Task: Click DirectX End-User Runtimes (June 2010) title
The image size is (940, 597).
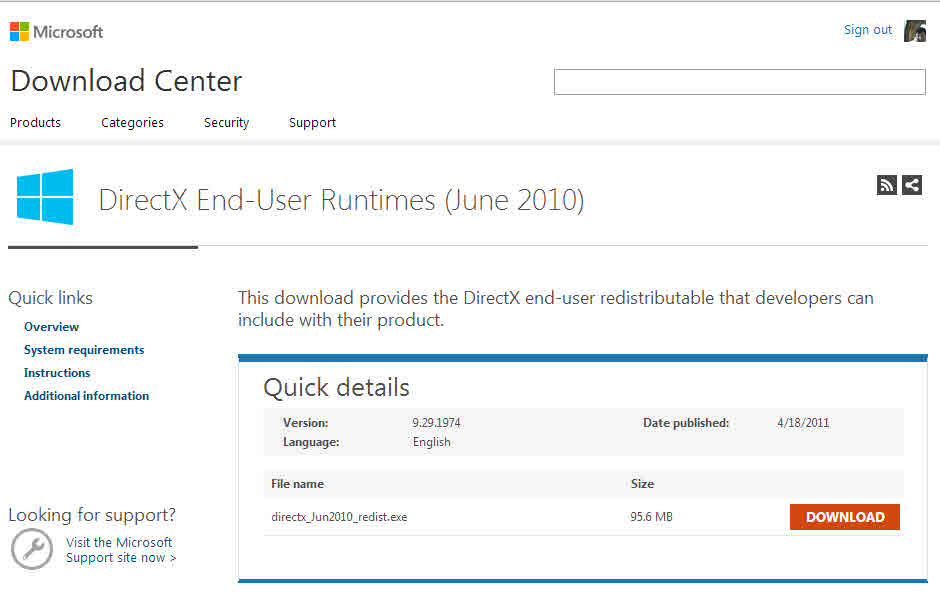Action: coord(342,200)
